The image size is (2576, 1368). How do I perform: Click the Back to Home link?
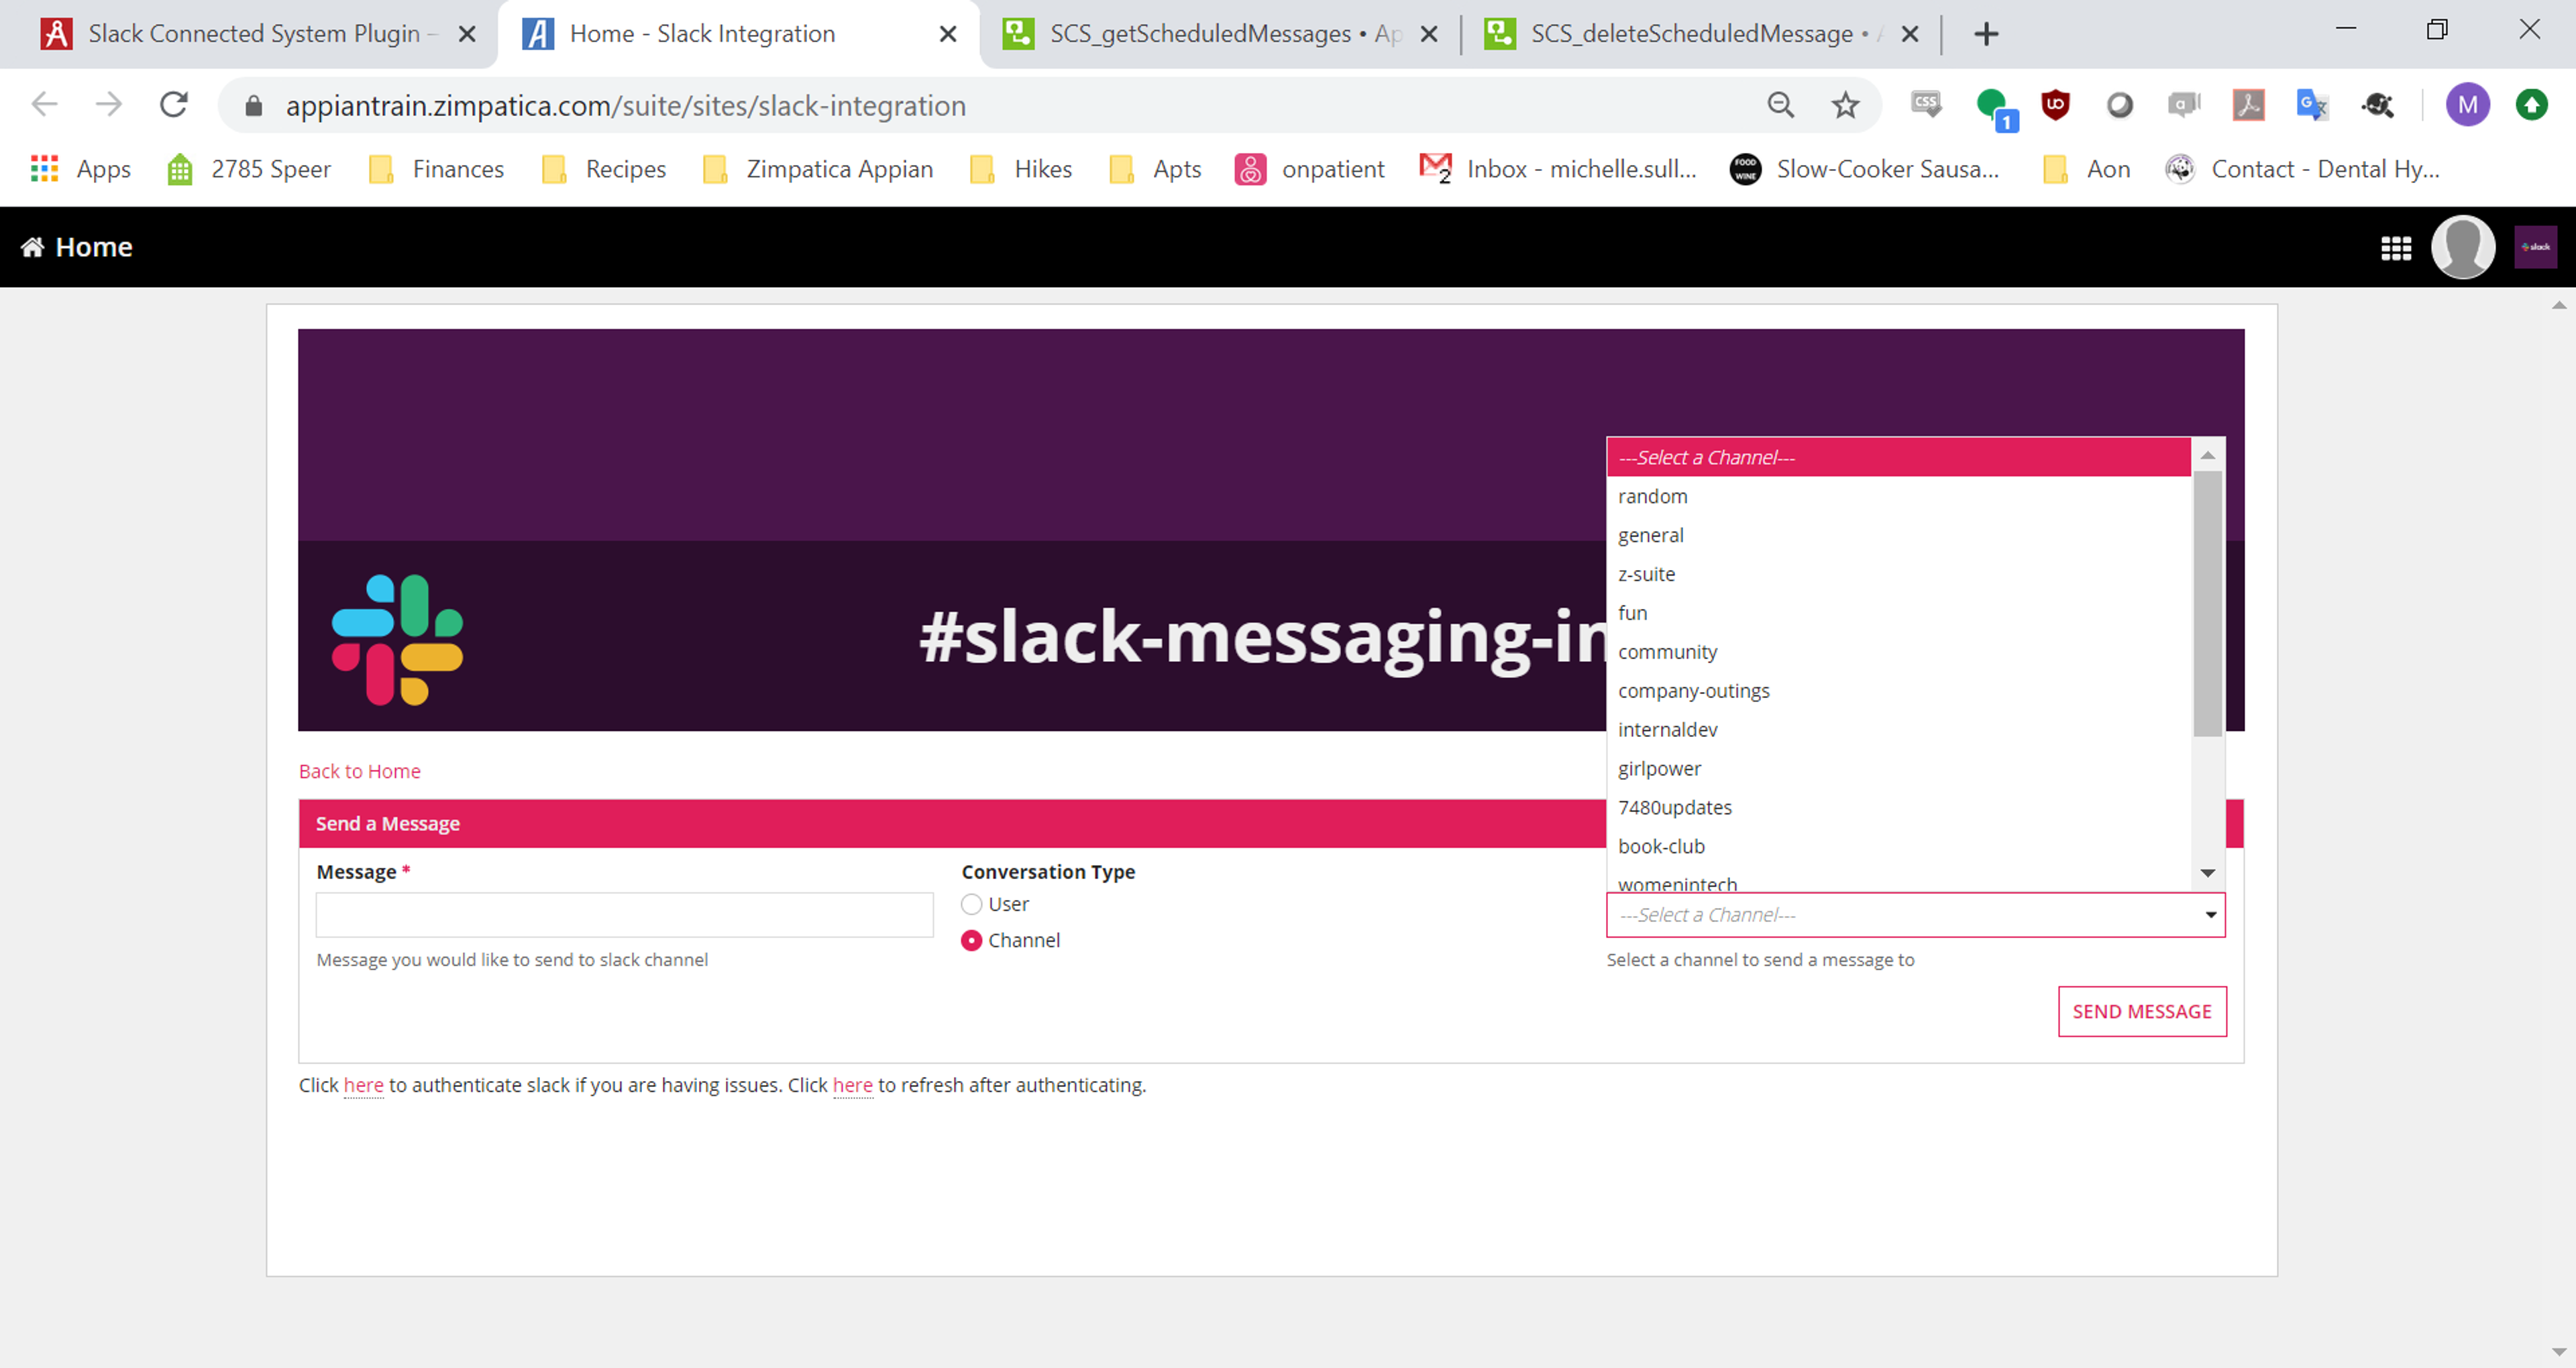click(359, 771)
